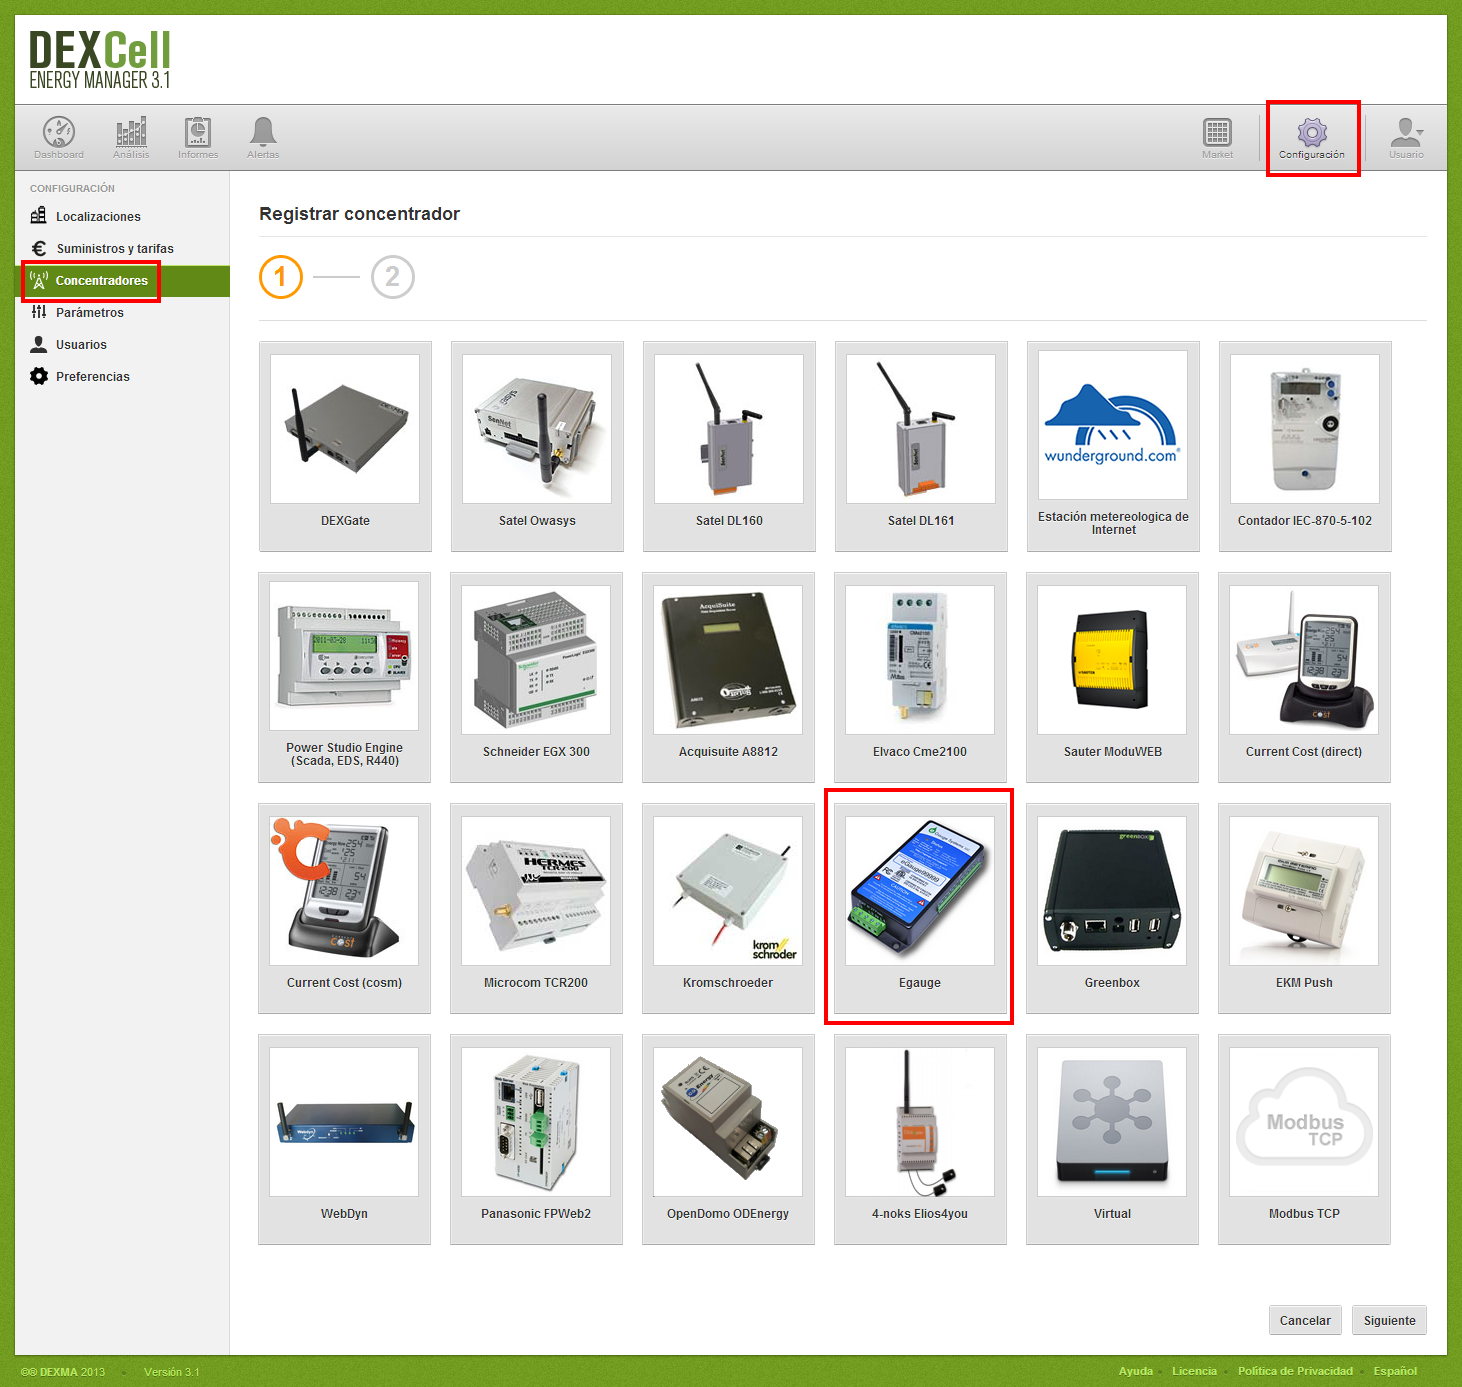Select the Current Cost (cosm) device
The image size is (1462, 1387).
coord(344,908)
